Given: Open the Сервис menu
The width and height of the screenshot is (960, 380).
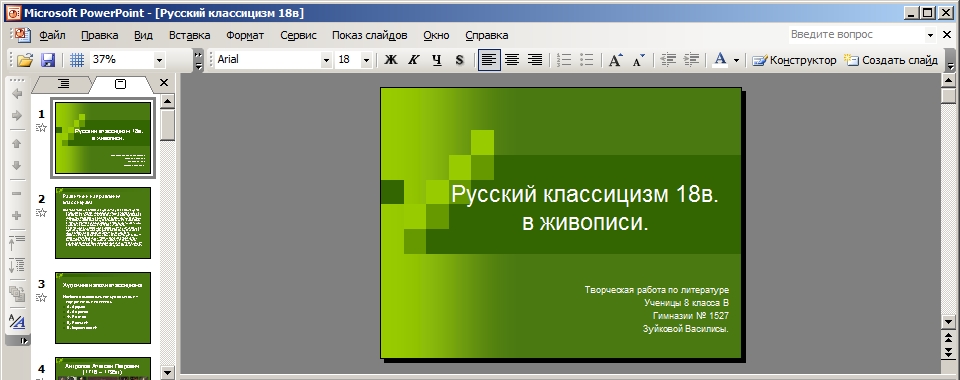Looking at the screenshot, I should pos(298,35).
